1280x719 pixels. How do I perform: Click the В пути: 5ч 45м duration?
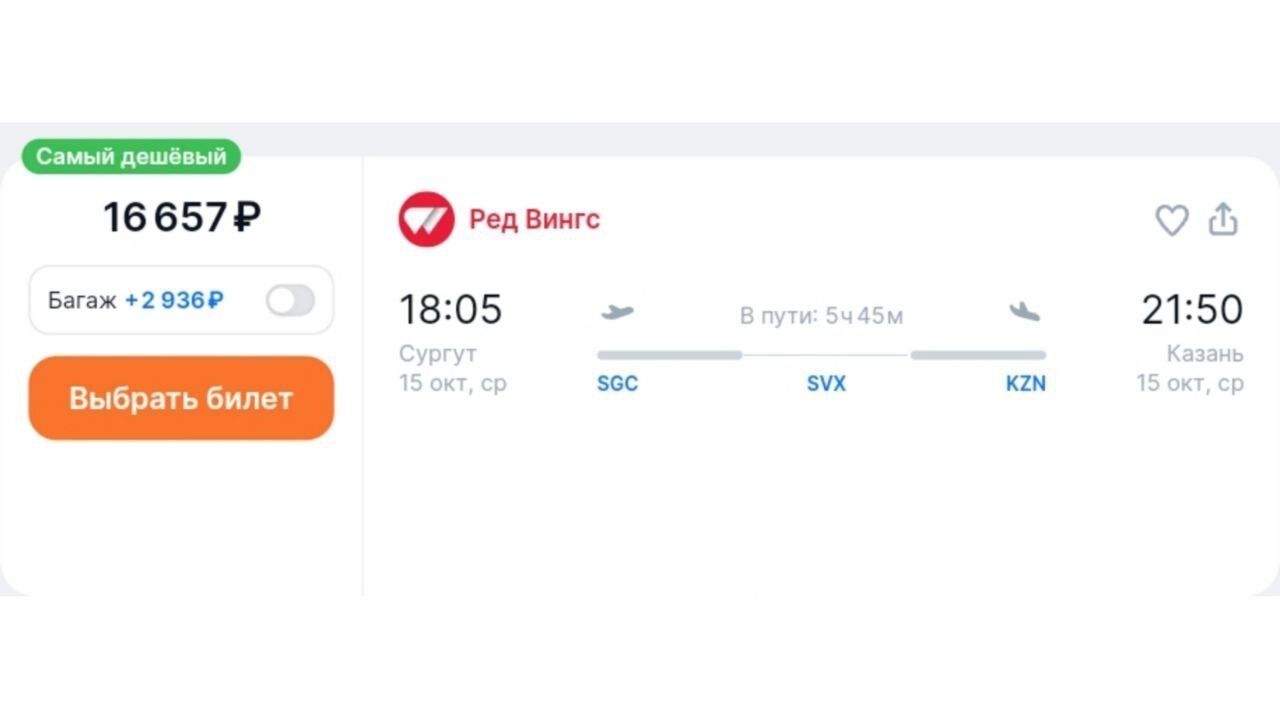pos(821,316)
